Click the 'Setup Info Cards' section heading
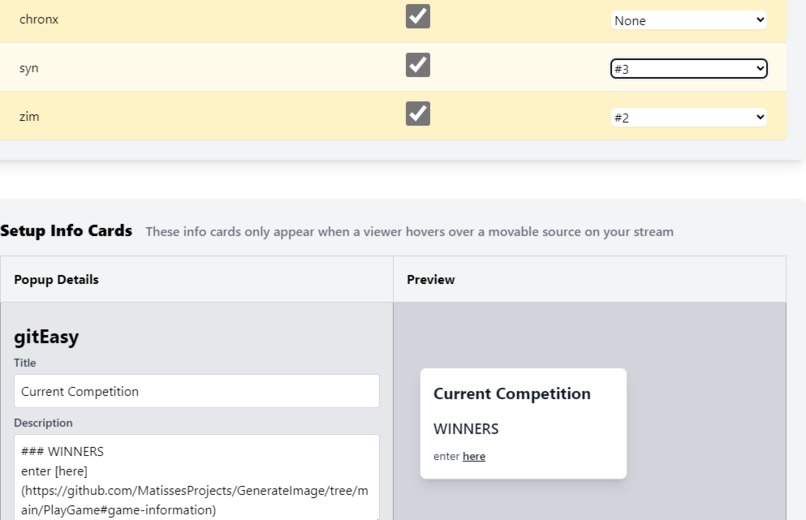 click(x=66, y=231)
